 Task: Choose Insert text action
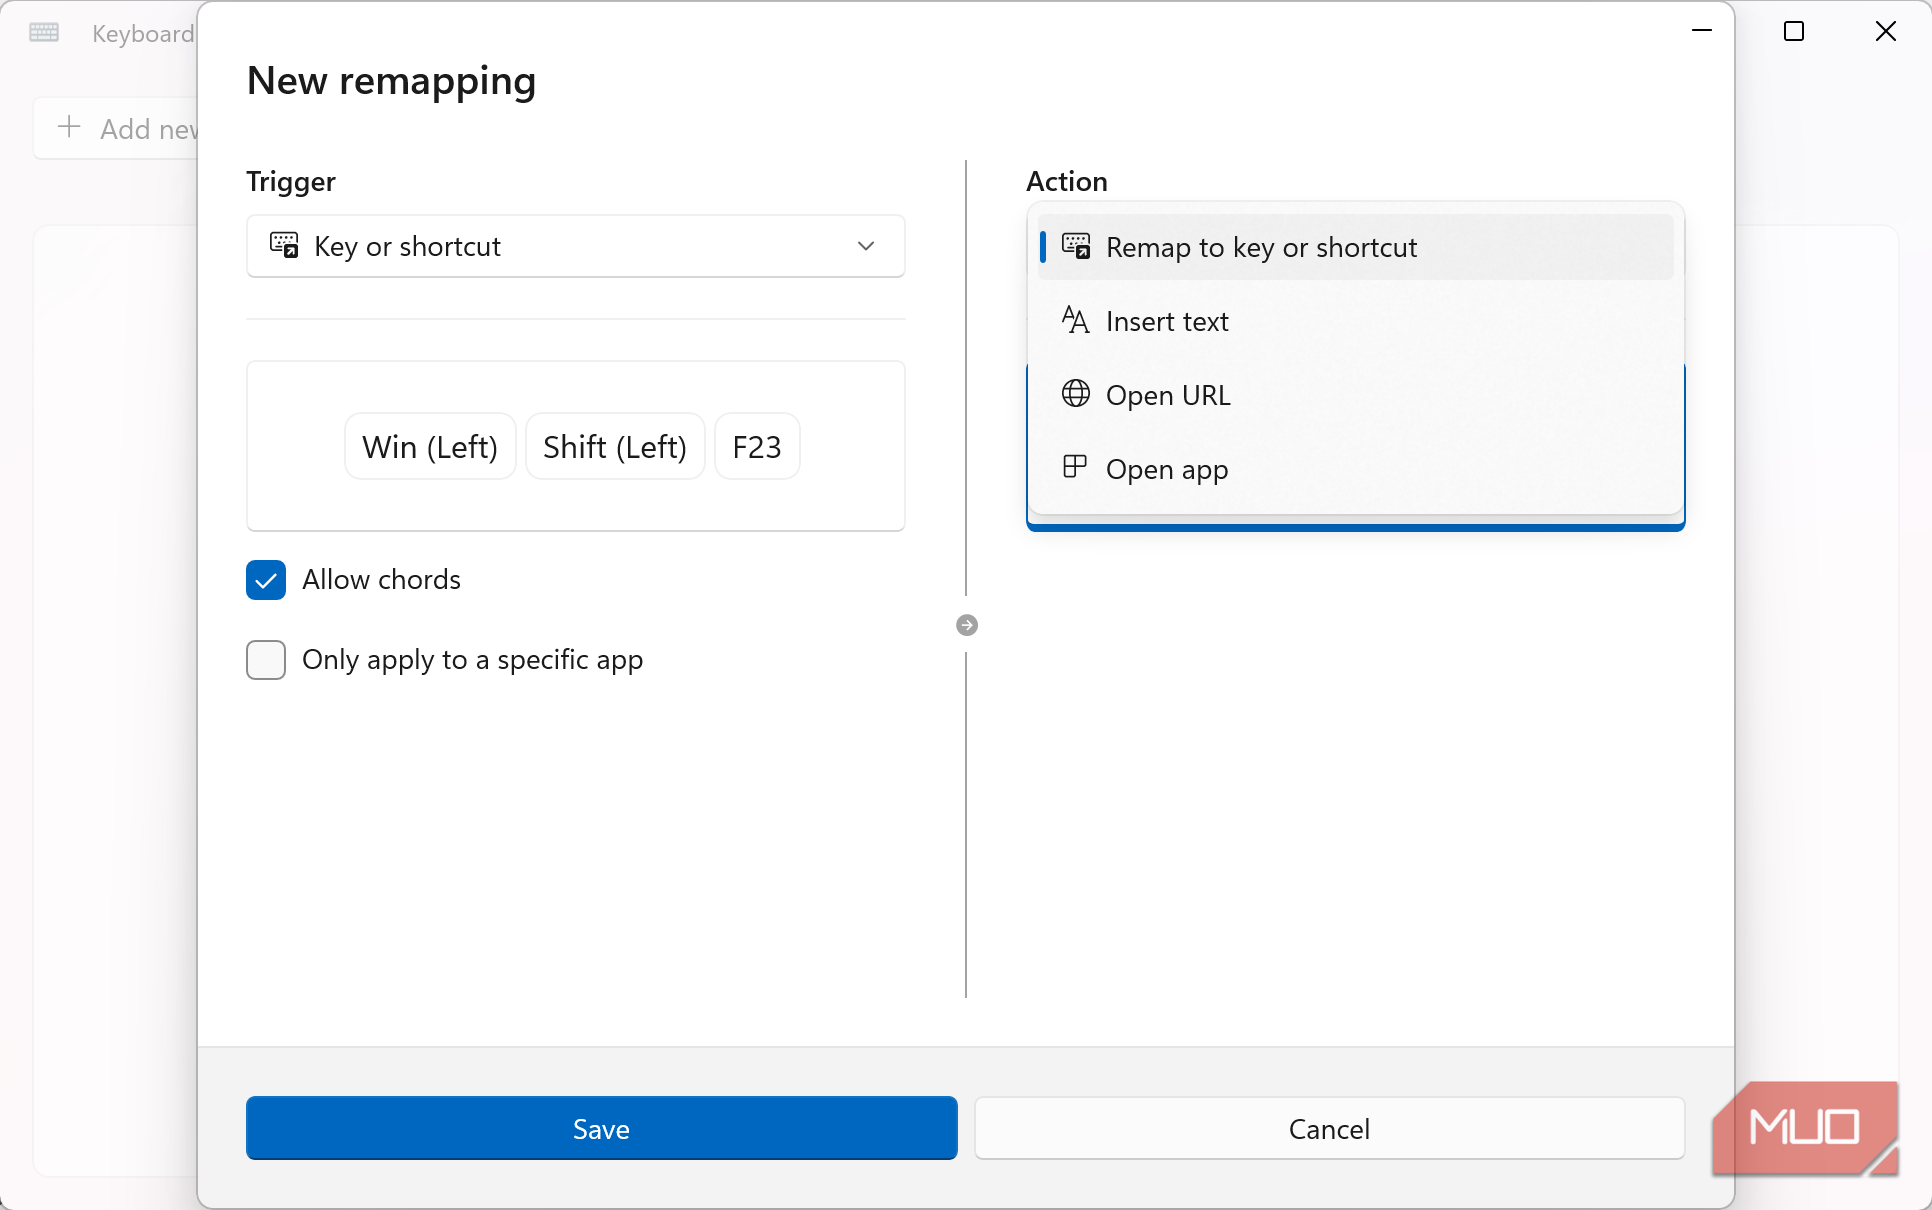click(1355, 321)
